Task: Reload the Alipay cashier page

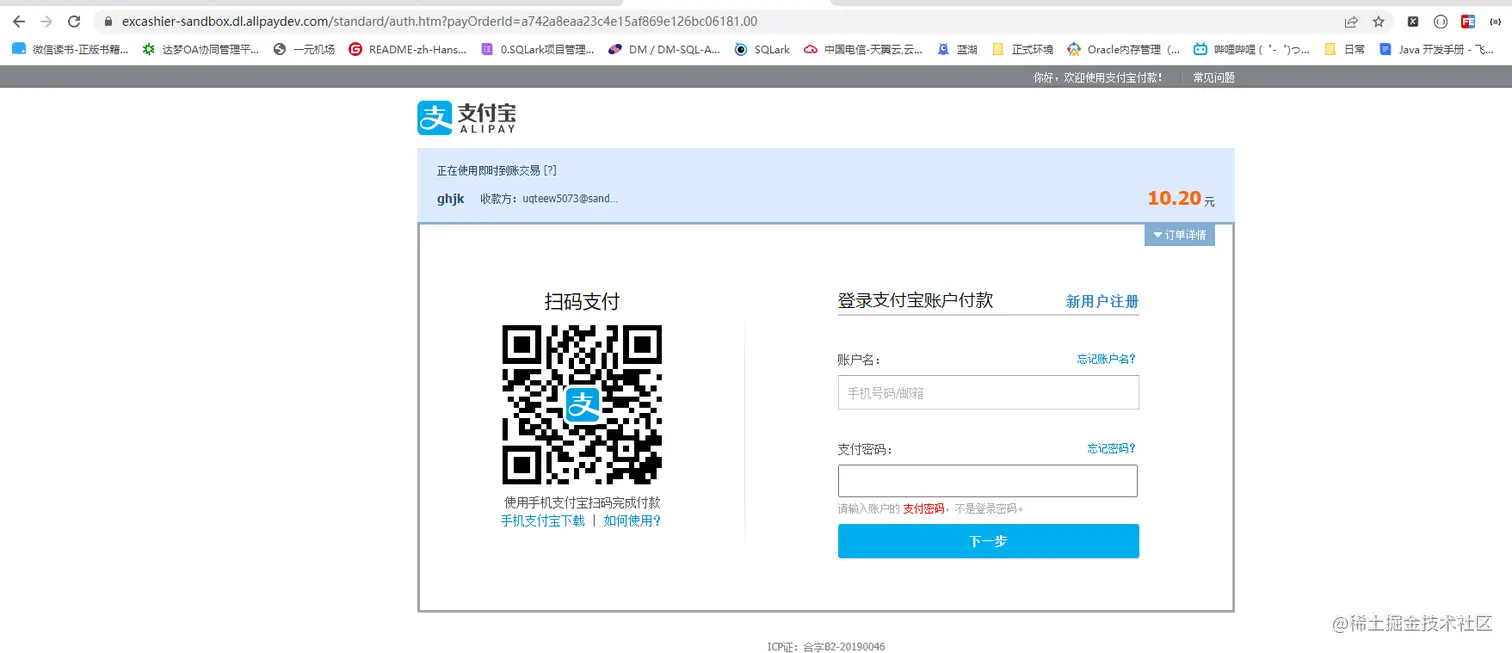Action: (x=74, y=21)
